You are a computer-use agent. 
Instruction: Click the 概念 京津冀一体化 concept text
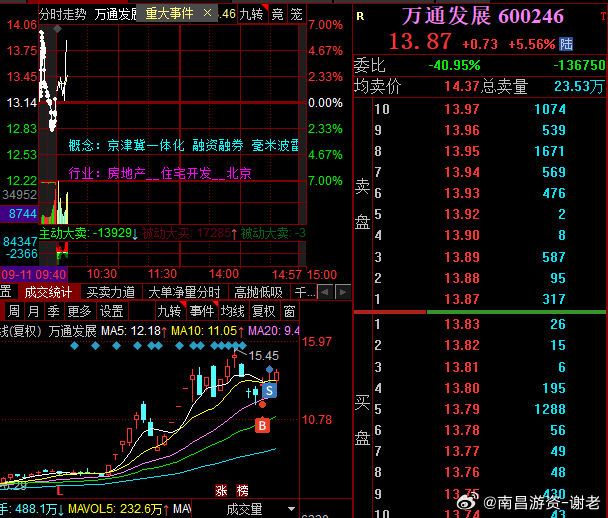click(x=126, y=145)
